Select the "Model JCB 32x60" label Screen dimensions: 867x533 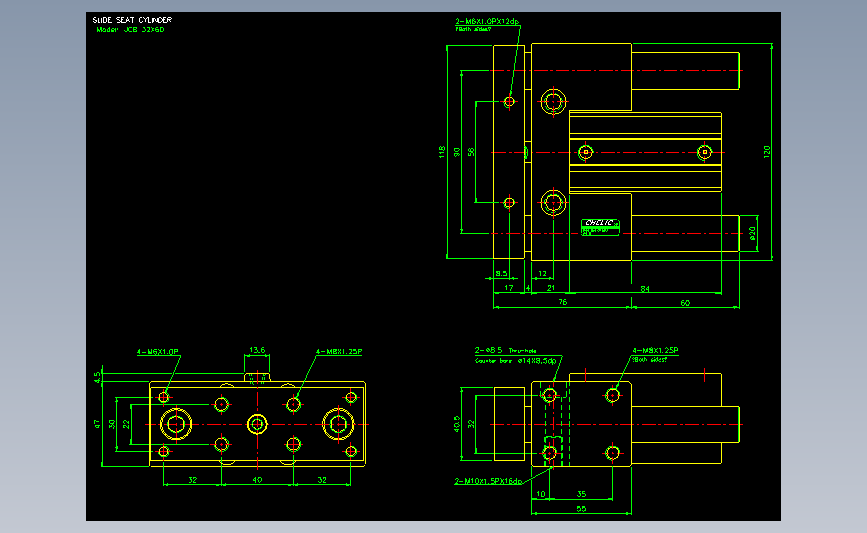click(x=130, y=30)
